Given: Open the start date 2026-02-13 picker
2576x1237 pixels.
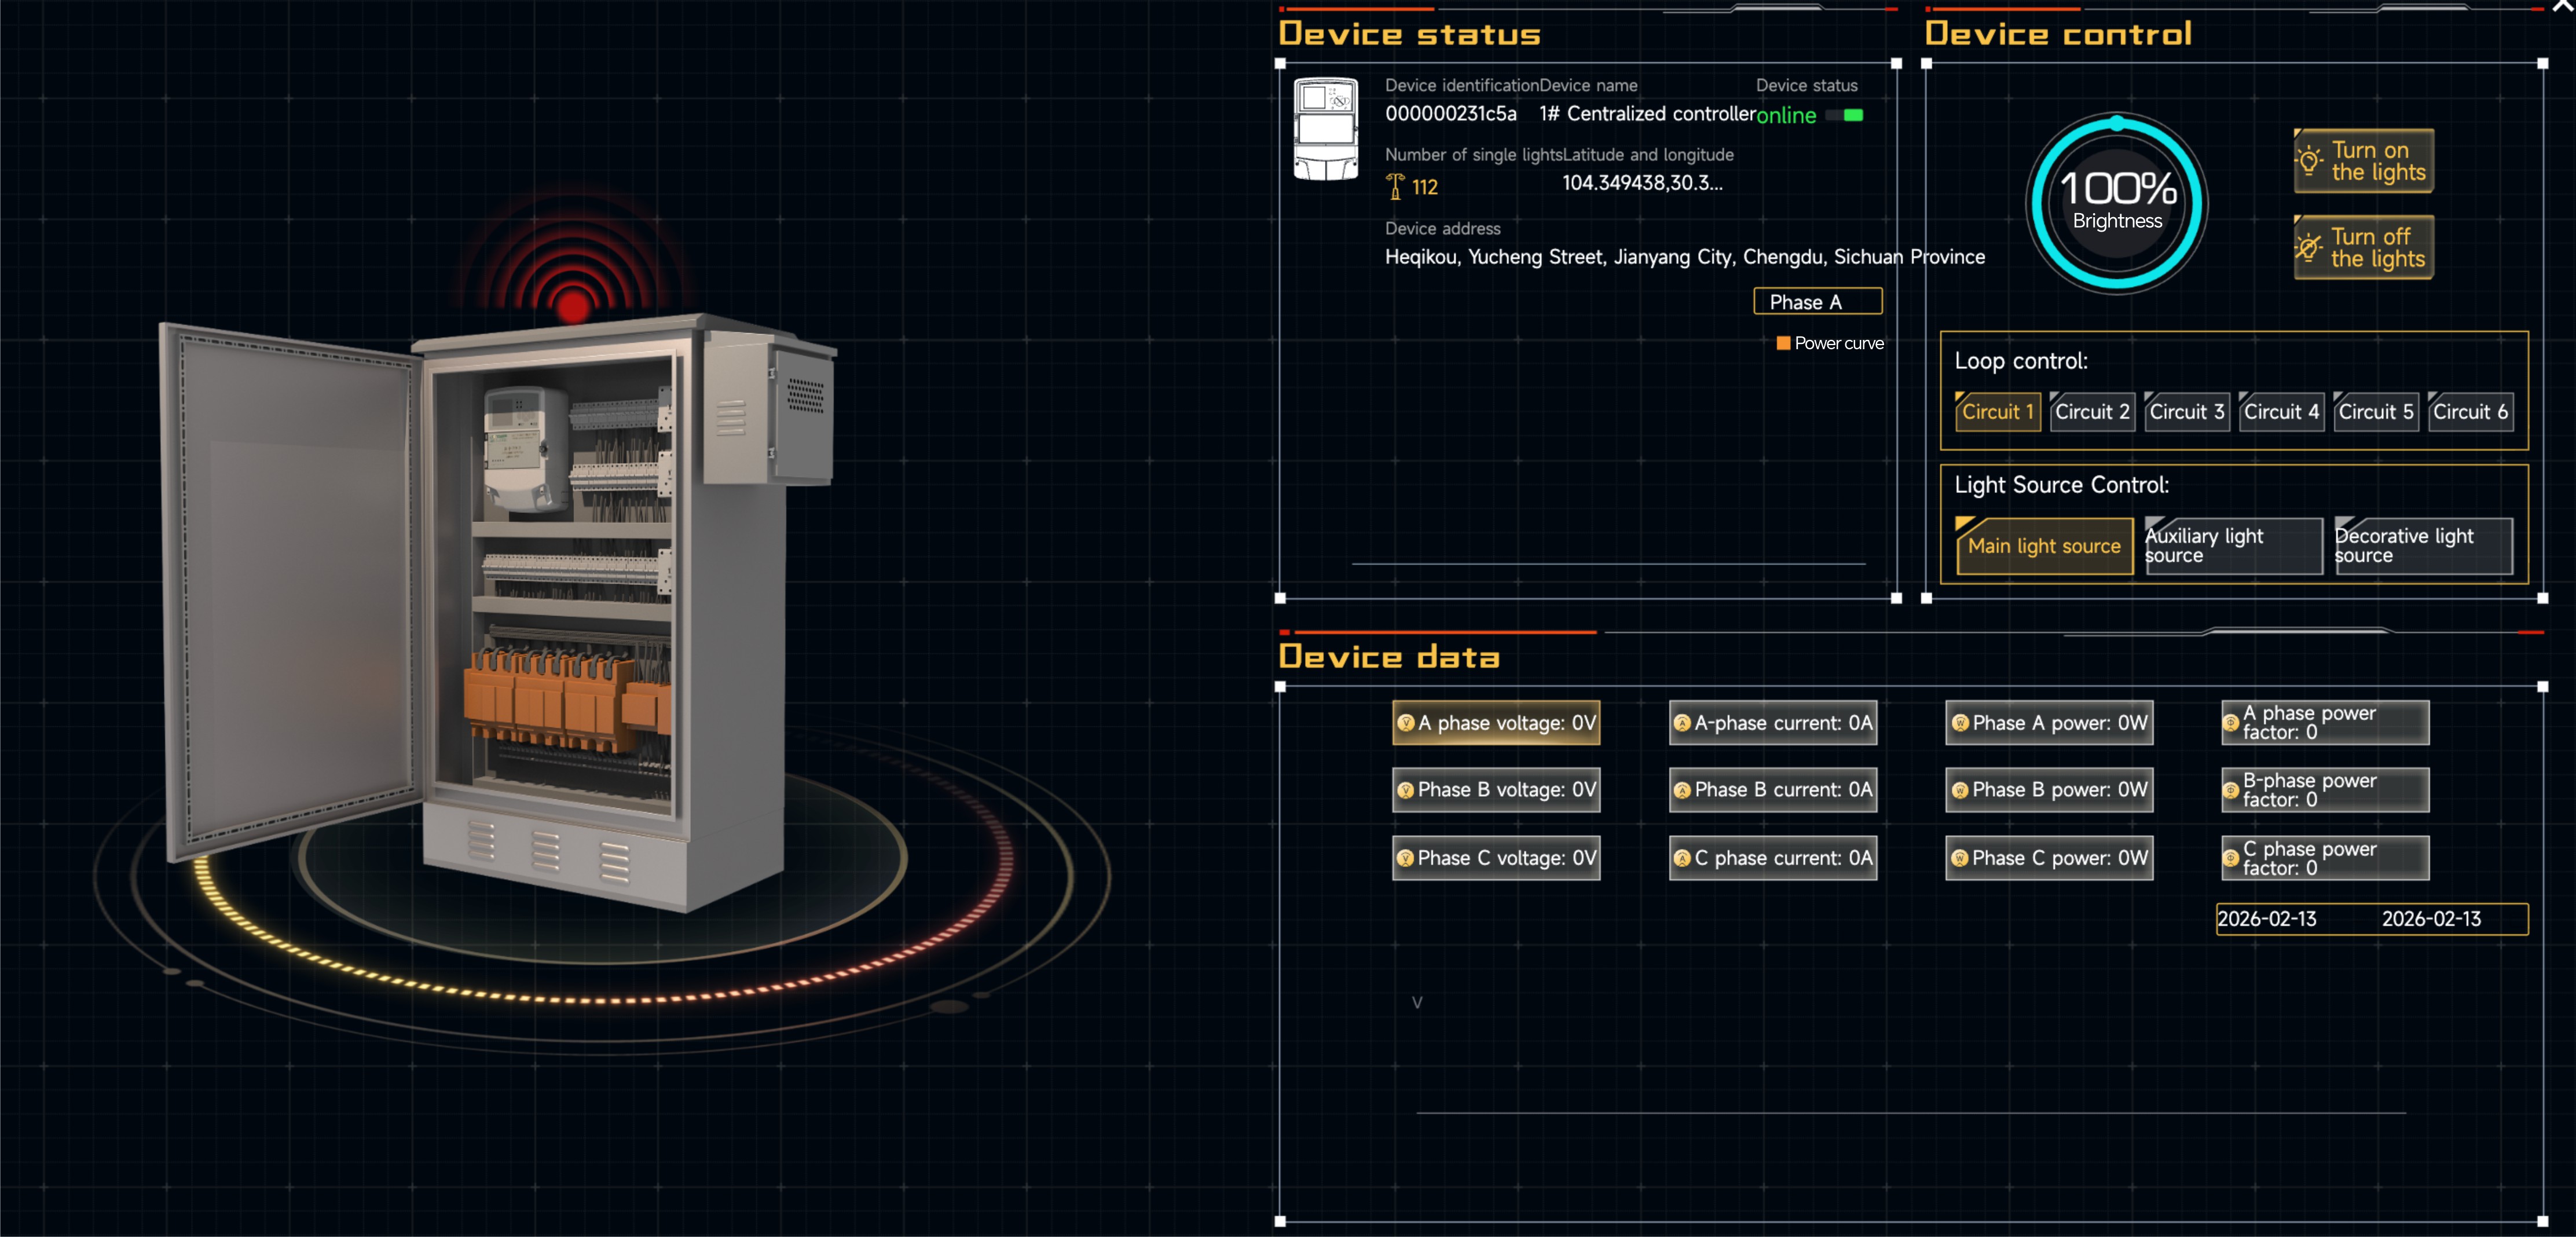Looking at the screenshot, I should pos(2267,919).
